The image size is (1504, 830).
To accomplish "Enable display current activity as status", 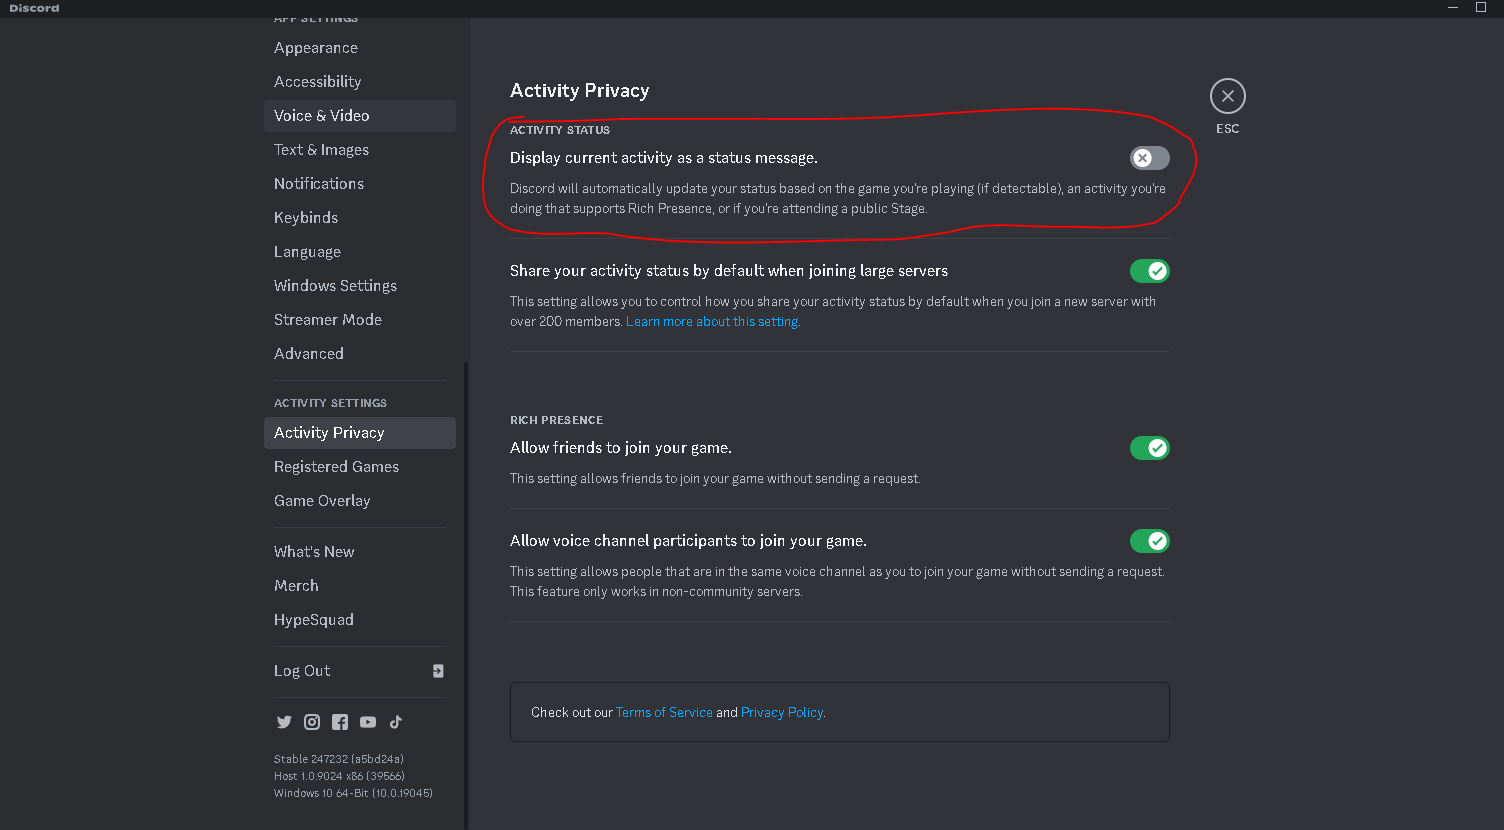I will (x=1149, y=158).
